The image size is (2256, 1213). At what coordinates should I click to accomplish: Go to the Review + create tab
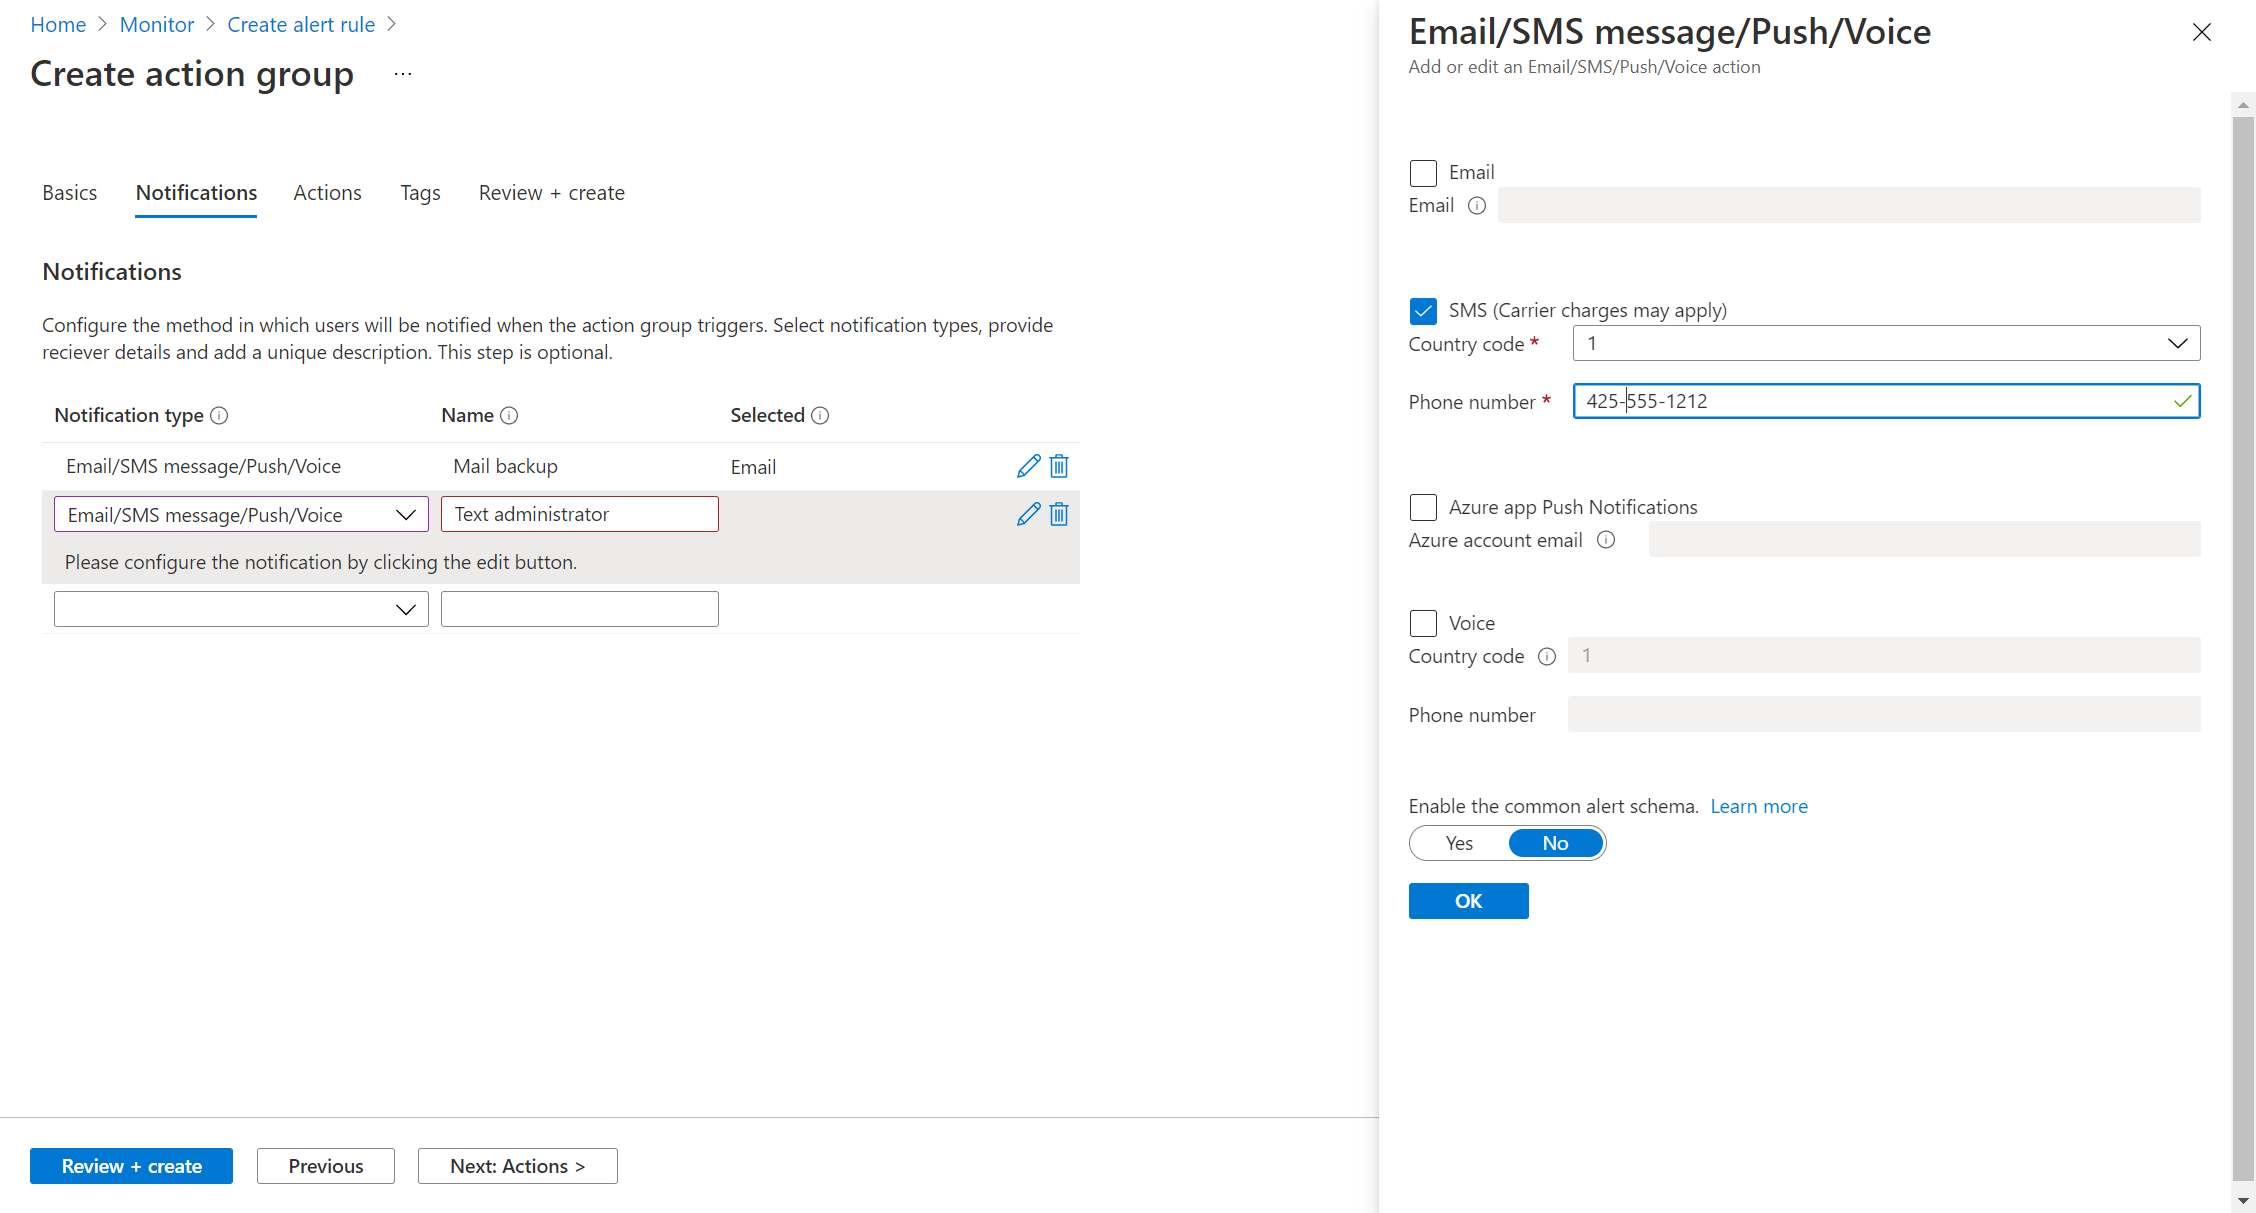(551, 193)
